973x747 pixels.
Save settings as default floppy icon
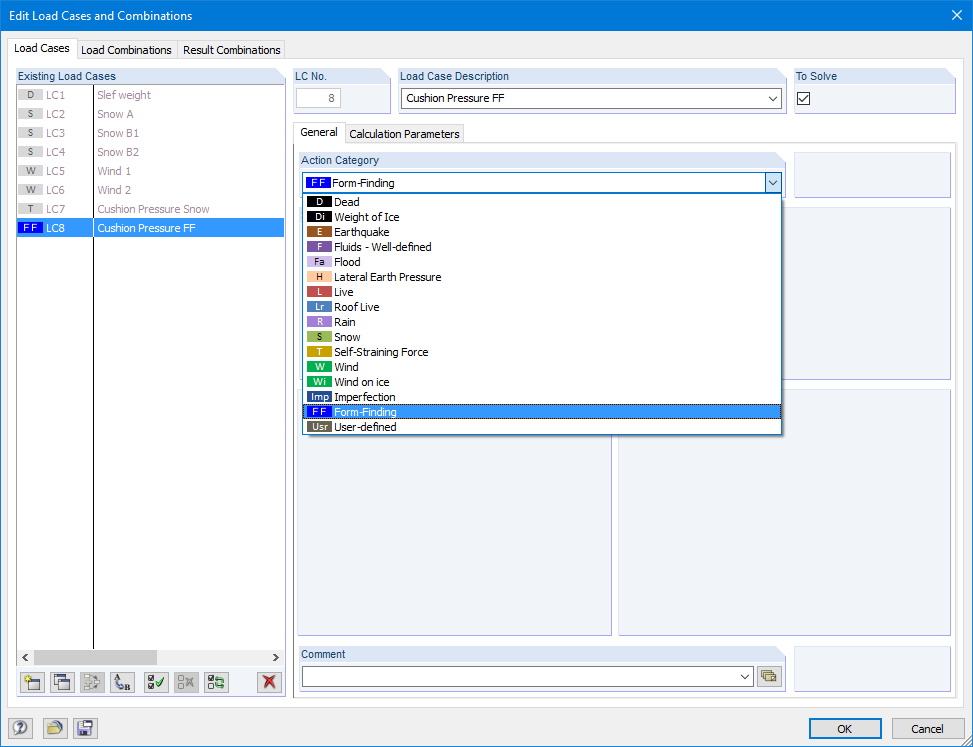(85, 728)
